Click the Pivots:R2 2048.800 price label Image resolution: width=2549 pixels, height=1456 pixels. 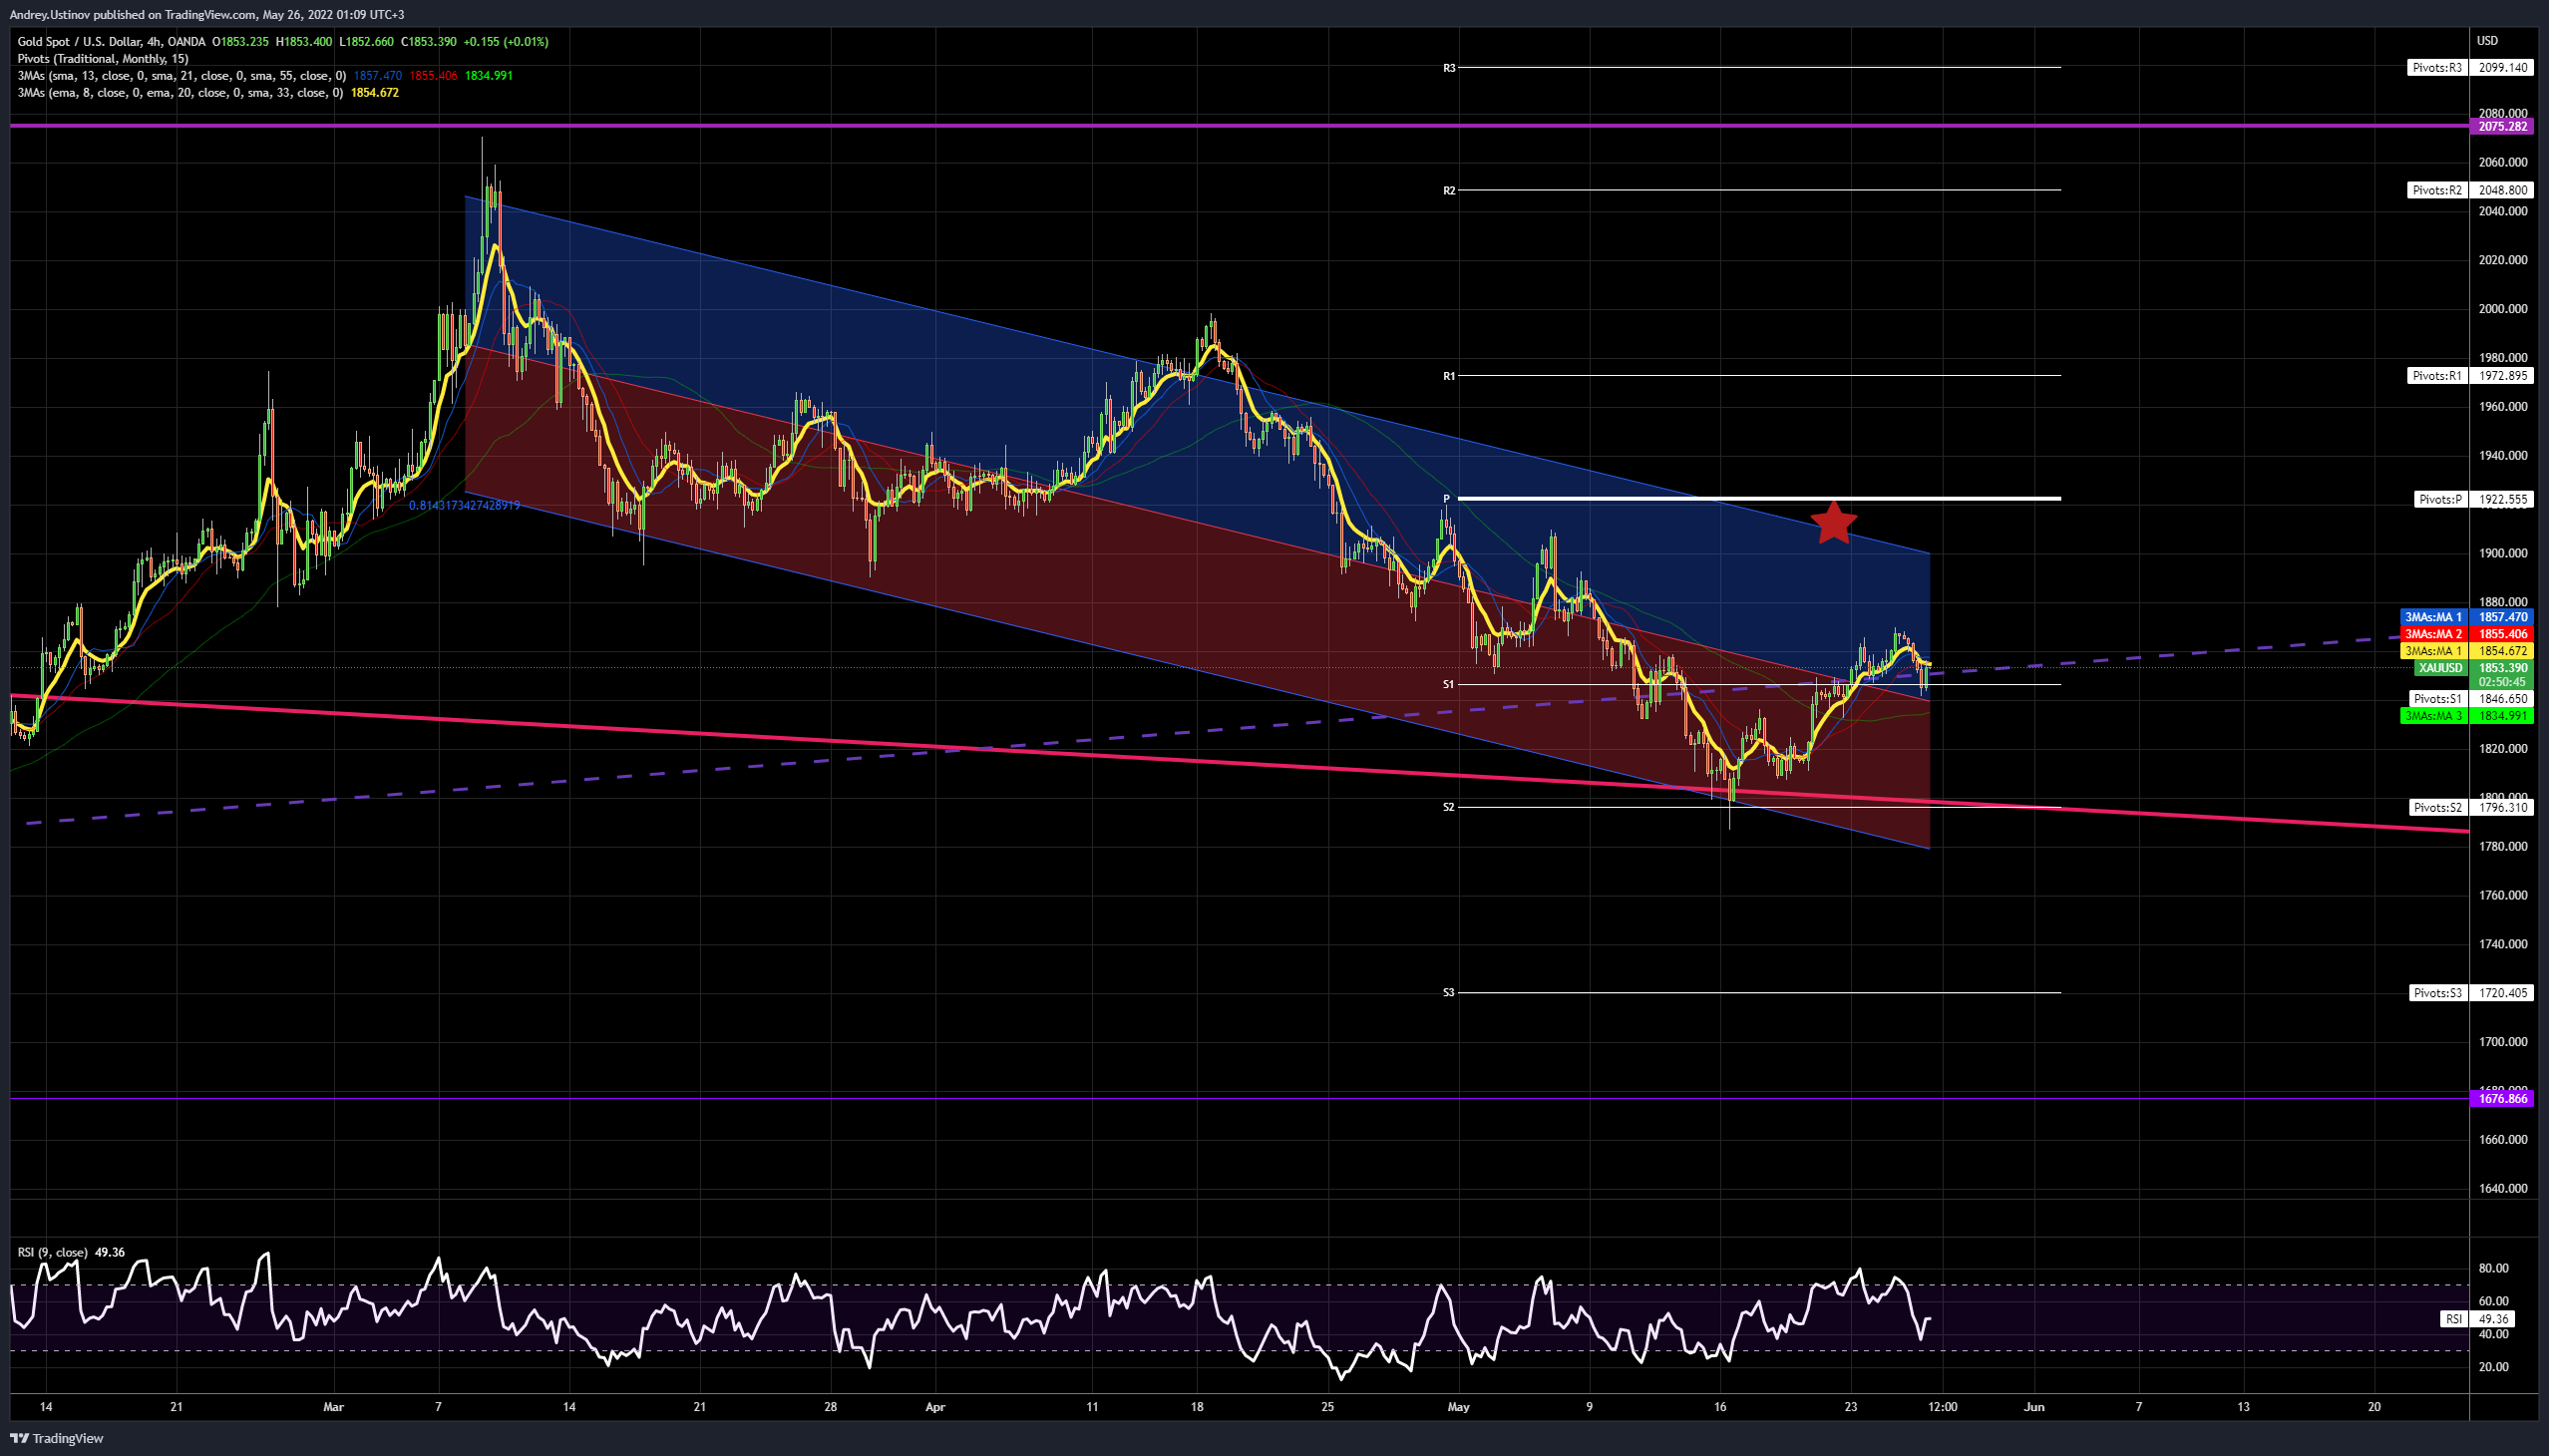pyautogui.click(x=2469, y=190)
